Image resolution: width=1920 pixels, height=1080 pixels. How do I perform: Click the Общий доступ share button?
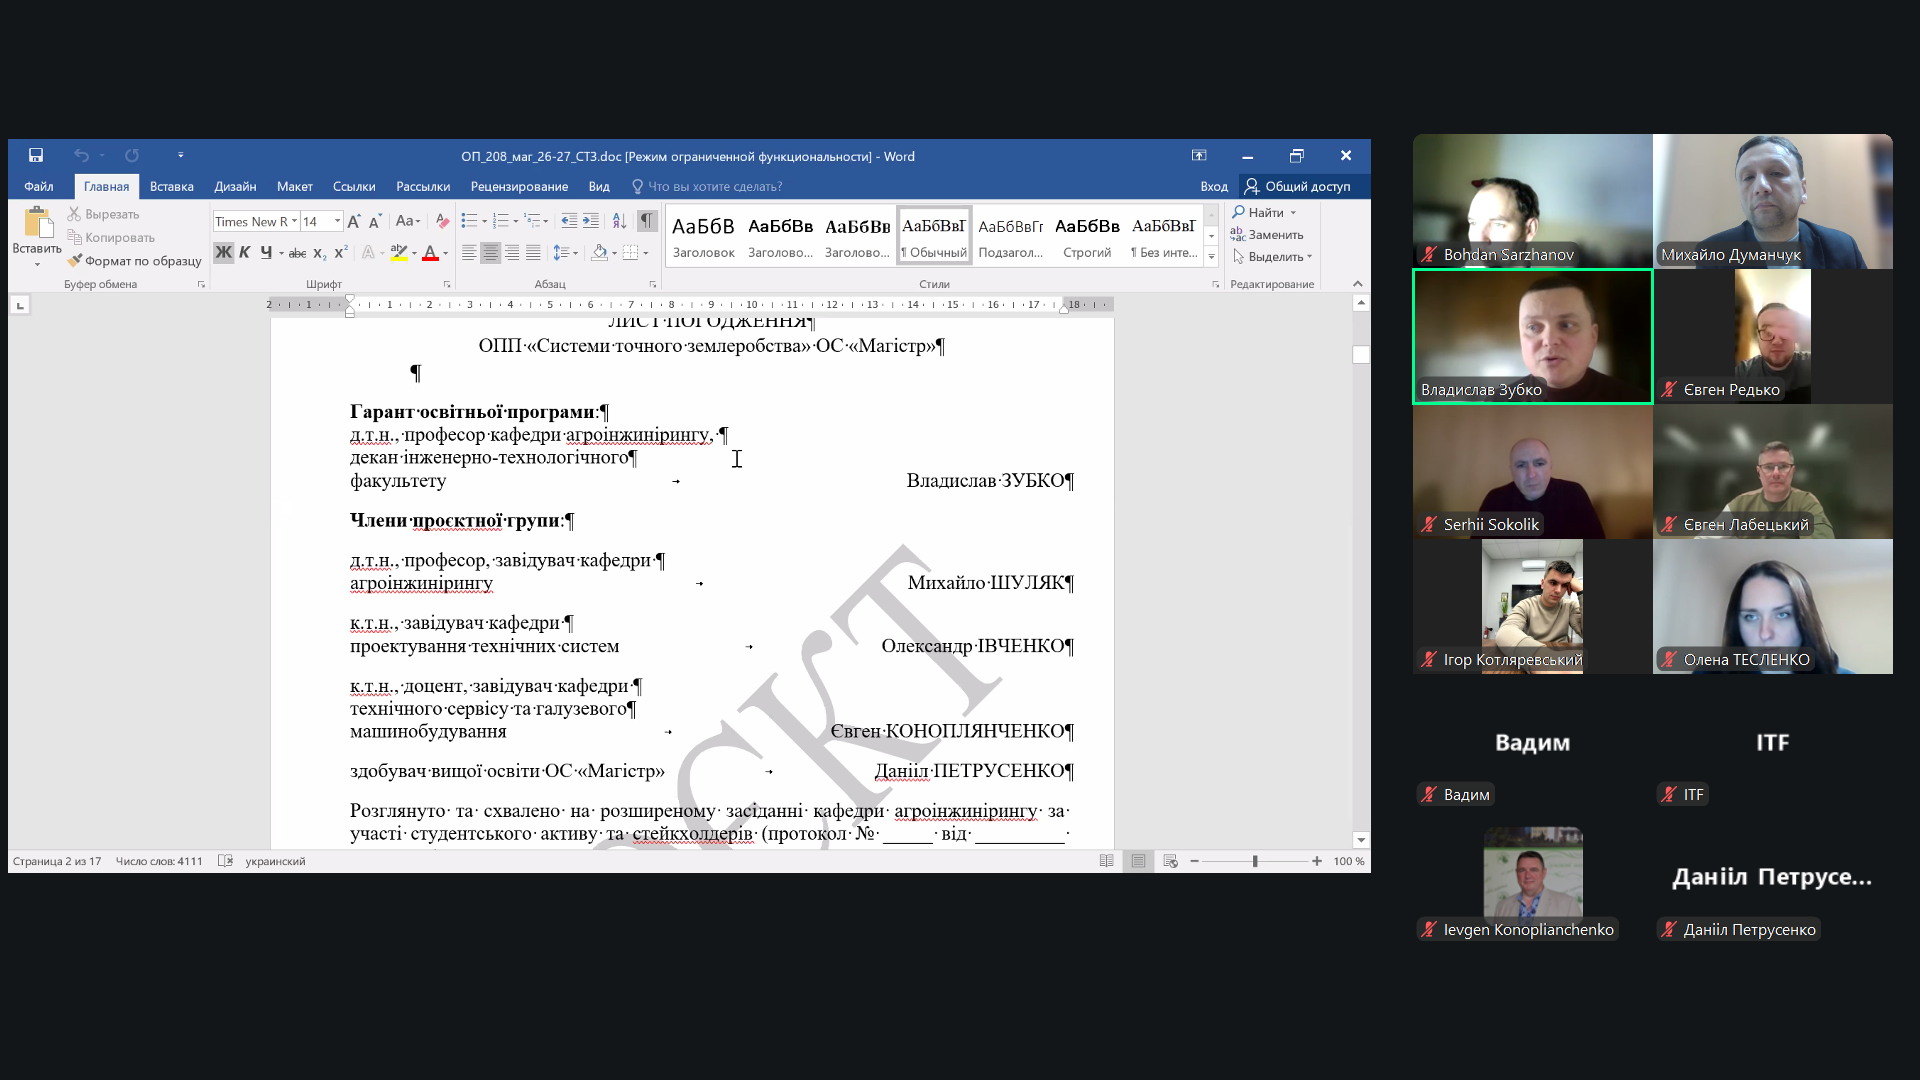pos(1297,186)
